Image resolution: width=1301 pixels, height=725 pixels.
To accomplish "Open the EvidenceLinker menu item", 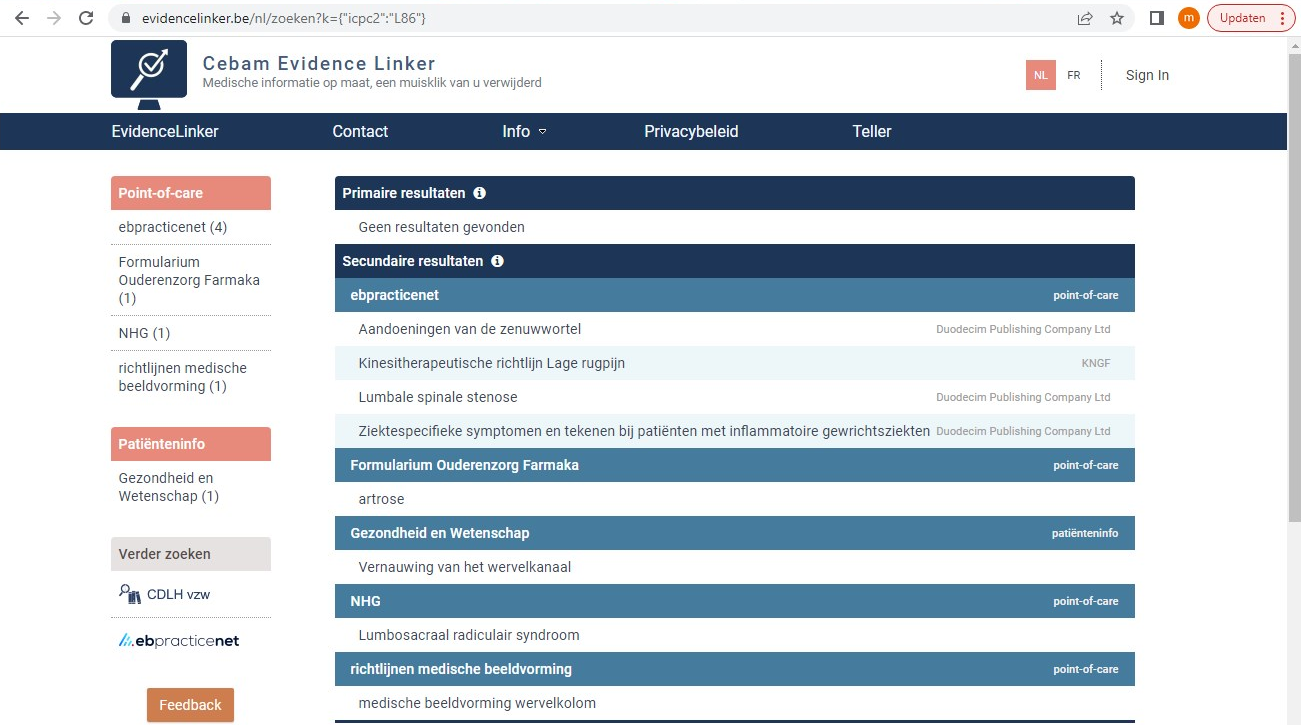I will click(x=165, y=131).
